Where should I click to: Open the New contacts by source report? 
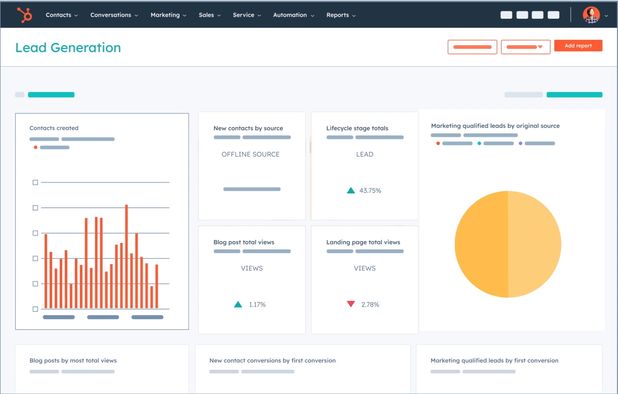tap(248, 128)
